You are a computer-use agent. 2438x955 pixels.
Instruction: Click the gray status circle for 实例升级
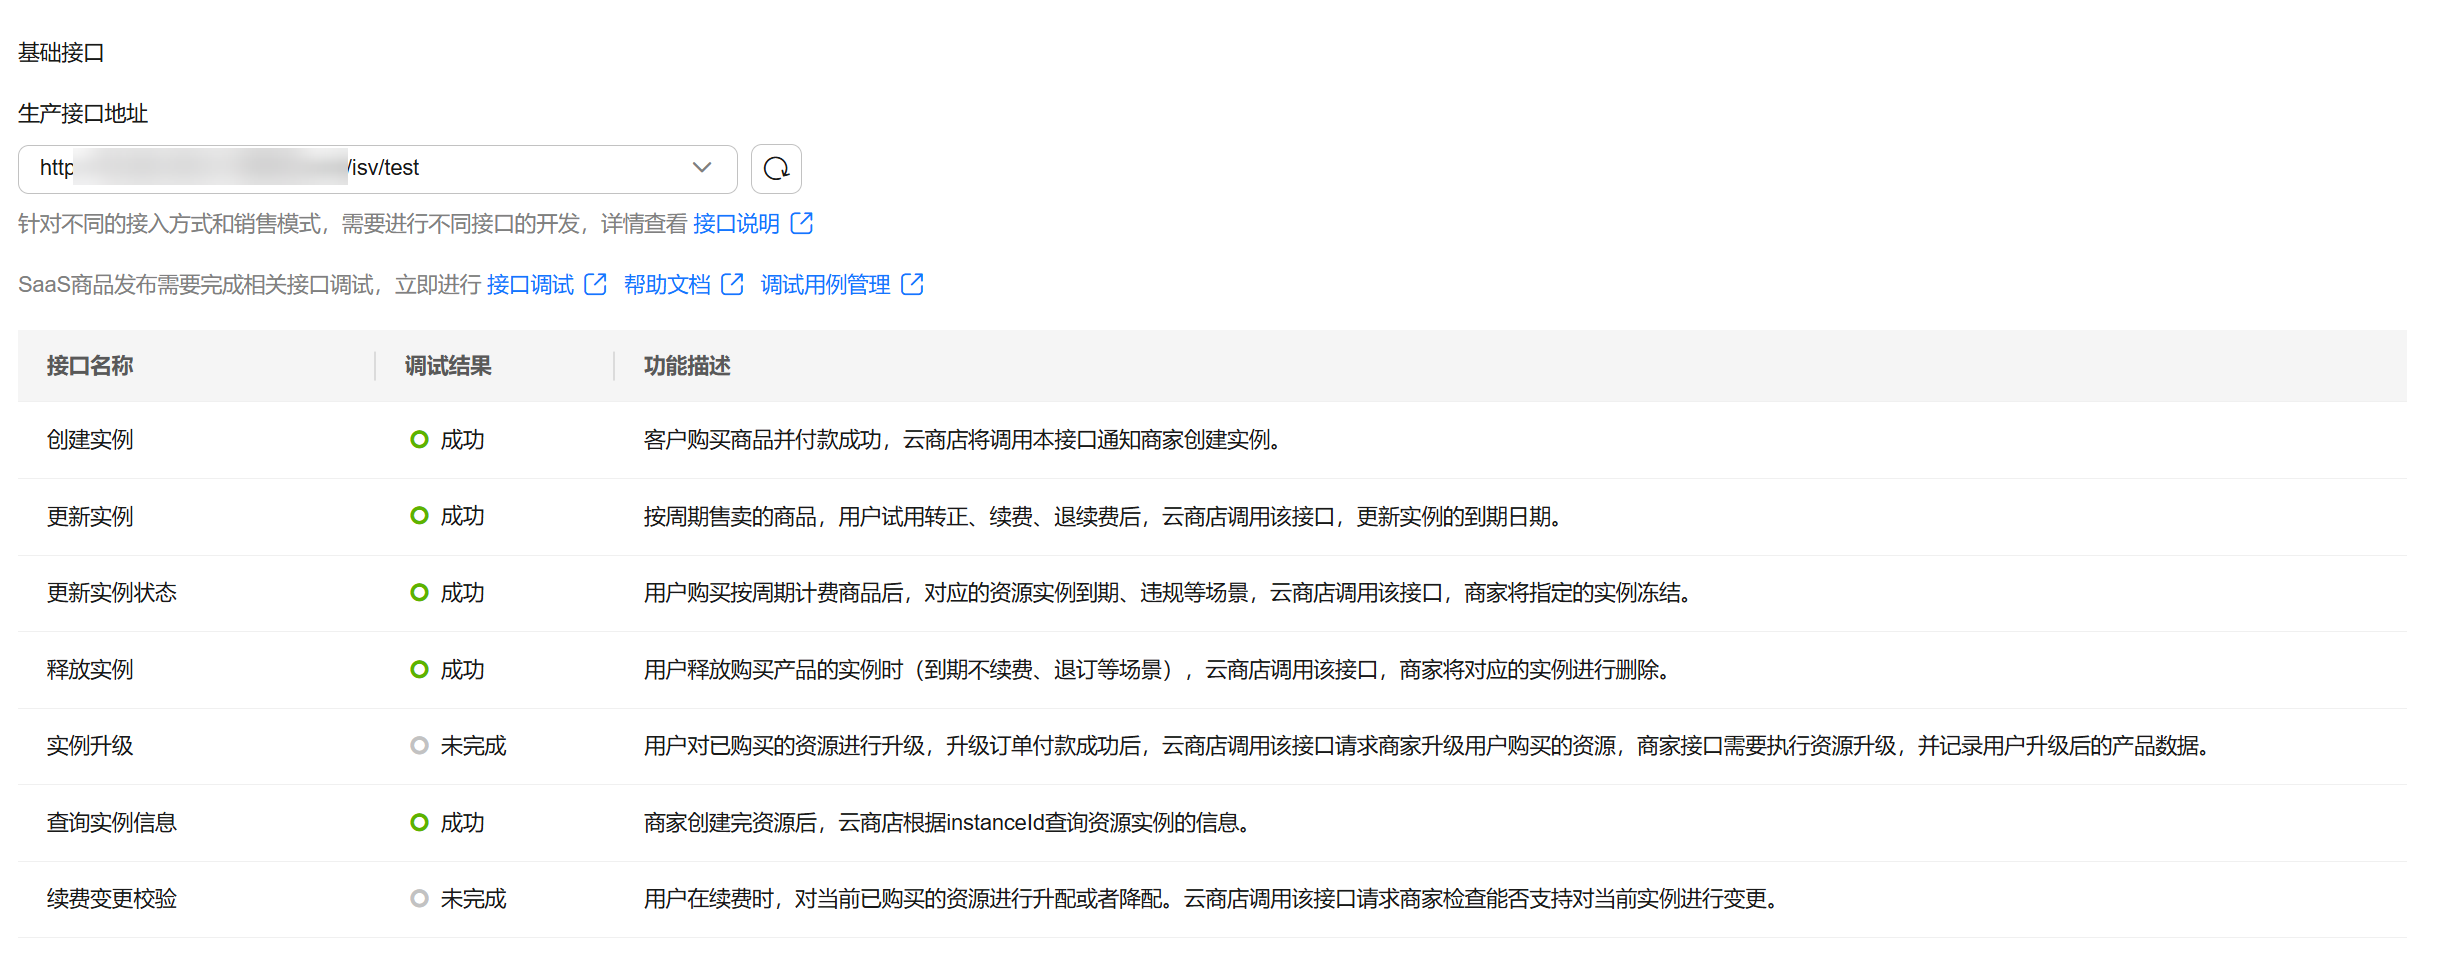(x=419, y=745)
